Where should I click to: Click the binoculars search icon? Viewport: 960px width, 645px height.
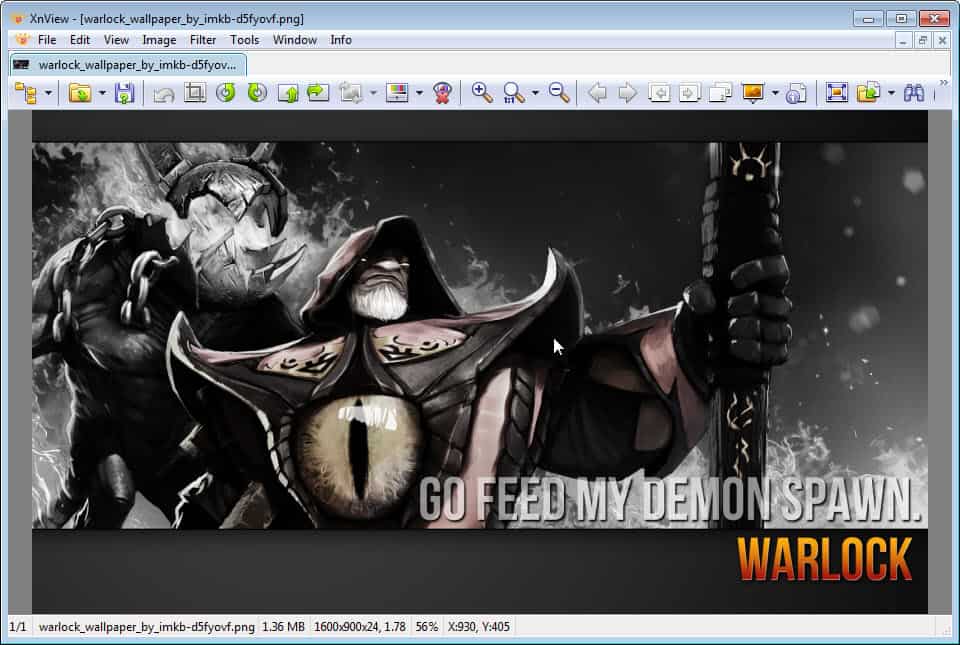tap(914, 93)
